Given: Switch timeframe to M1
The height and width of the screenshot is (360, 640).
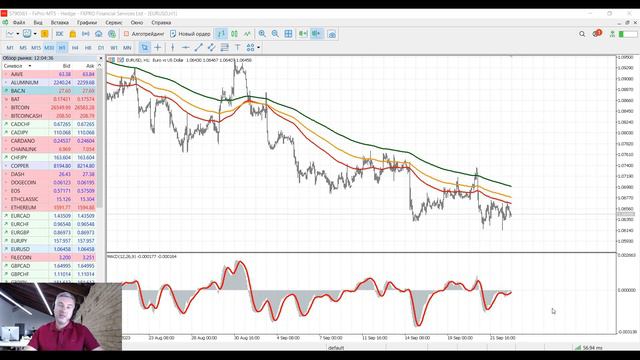Looking at the screenshot, I should coord(10,48).
